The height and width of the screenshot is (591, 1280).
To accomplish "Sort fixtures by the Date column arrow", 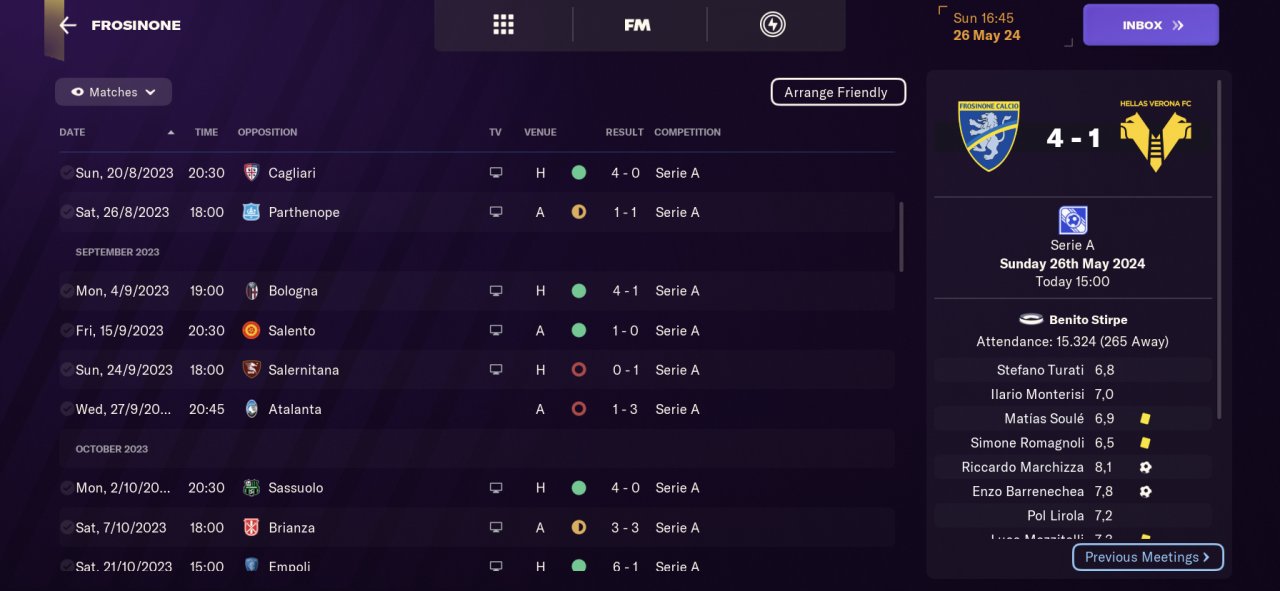I will [x=171, y=132].
